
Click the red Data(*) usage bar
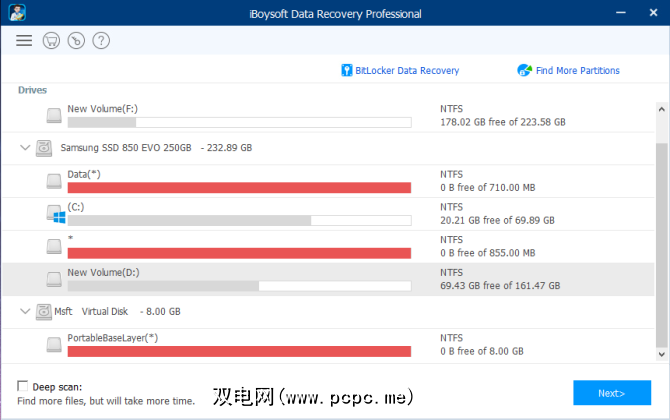pos(239,188)
